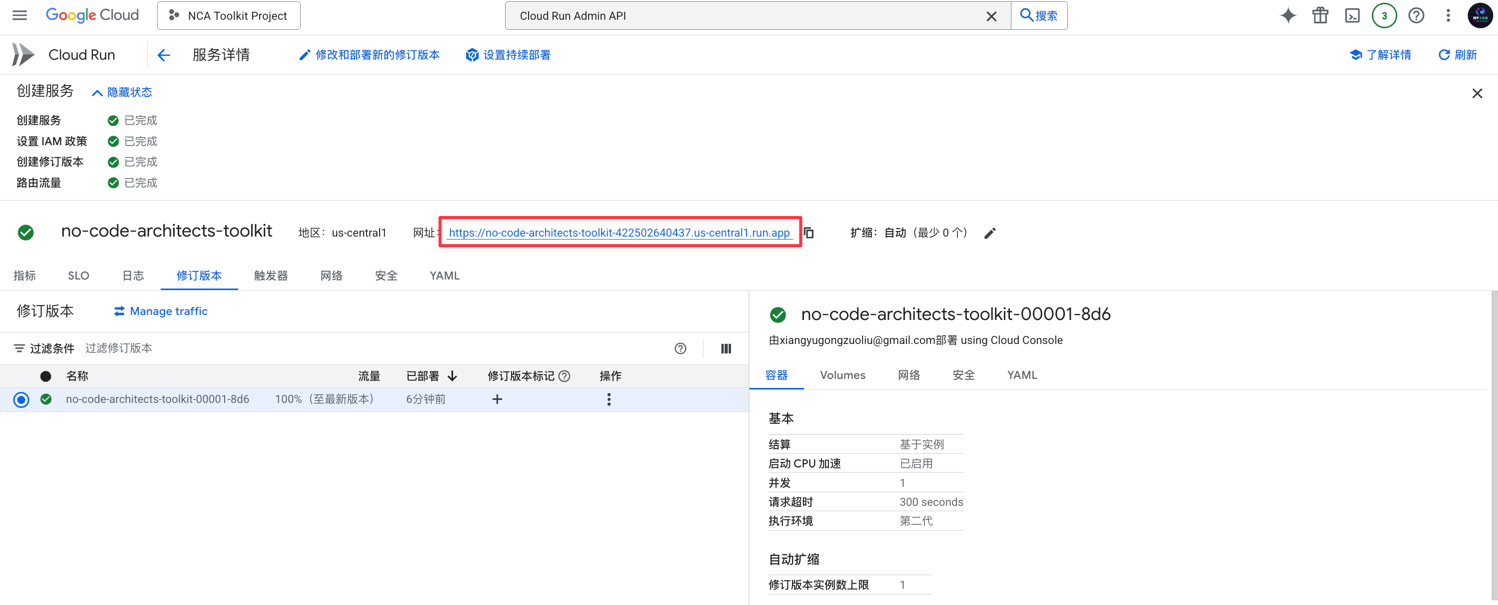Sort by 已部署 column arrow
The height and width of the screenshot is (605, 1498).
pos(453,376)
